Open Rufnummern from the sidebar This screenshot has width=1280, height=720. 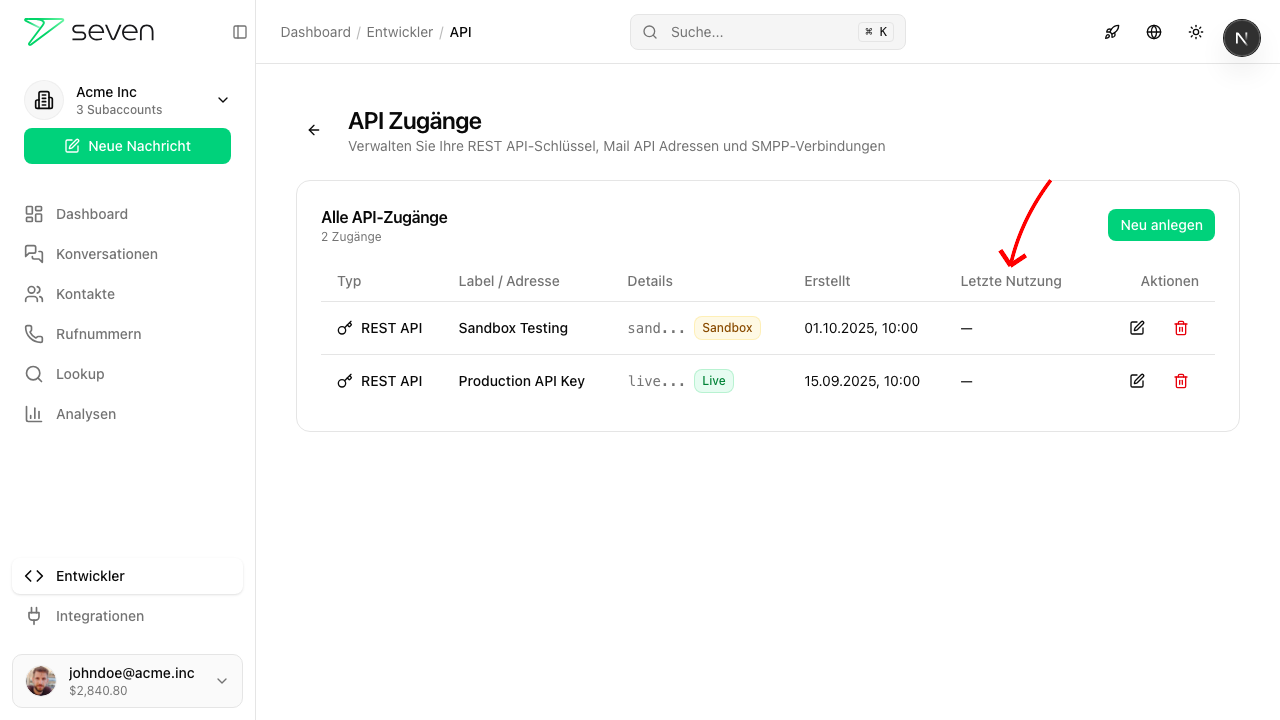97,334
